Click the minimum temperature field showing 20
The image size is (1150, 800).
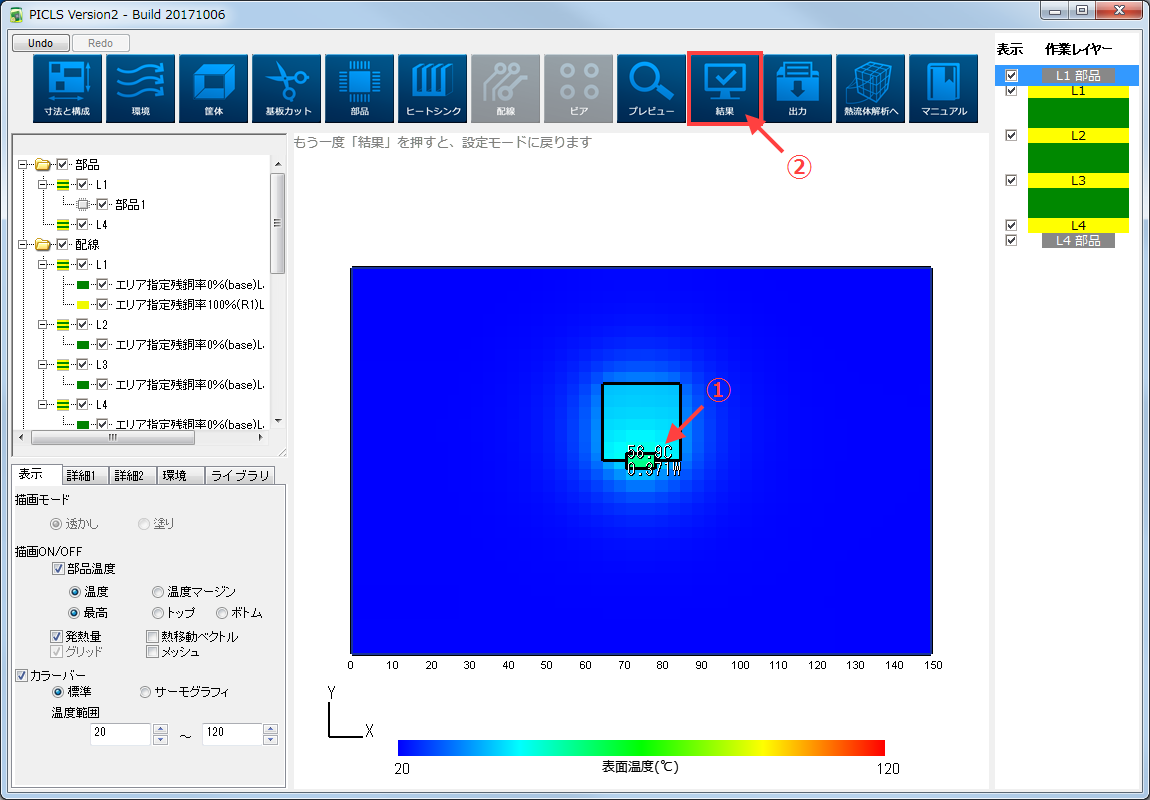coord(120,734)
